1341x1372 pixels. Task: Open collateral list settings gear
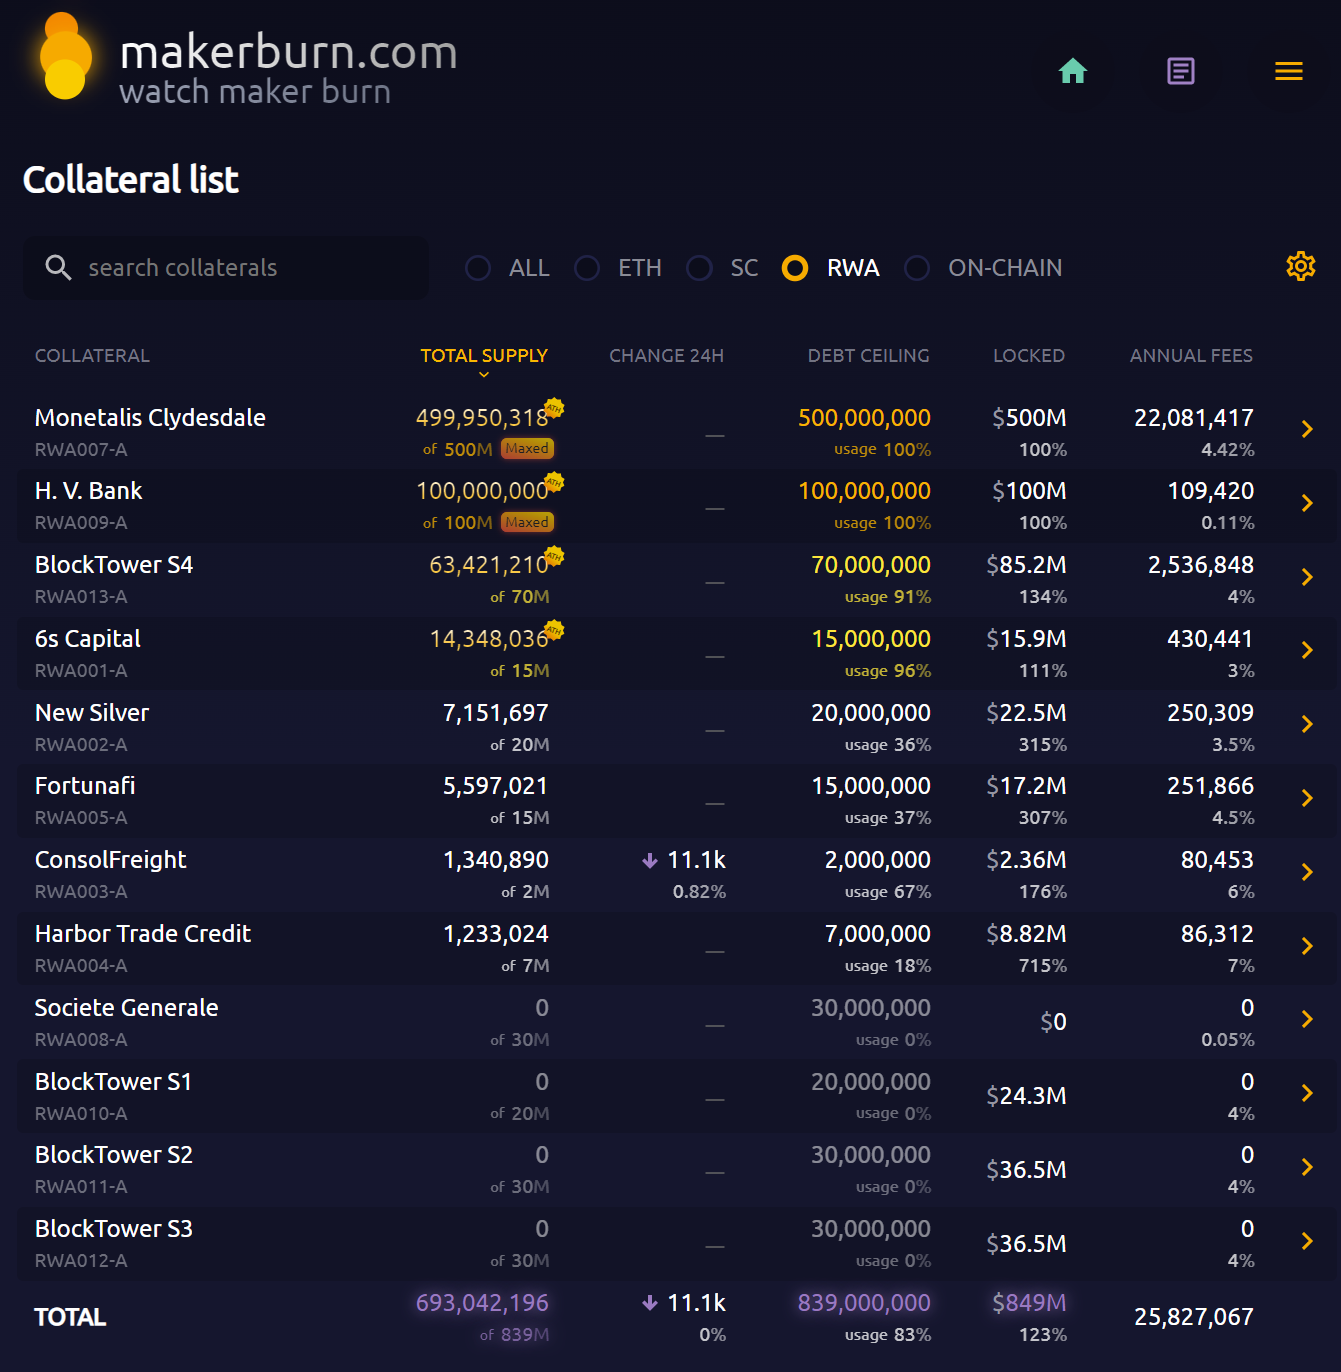click(x=1301, y=266)
